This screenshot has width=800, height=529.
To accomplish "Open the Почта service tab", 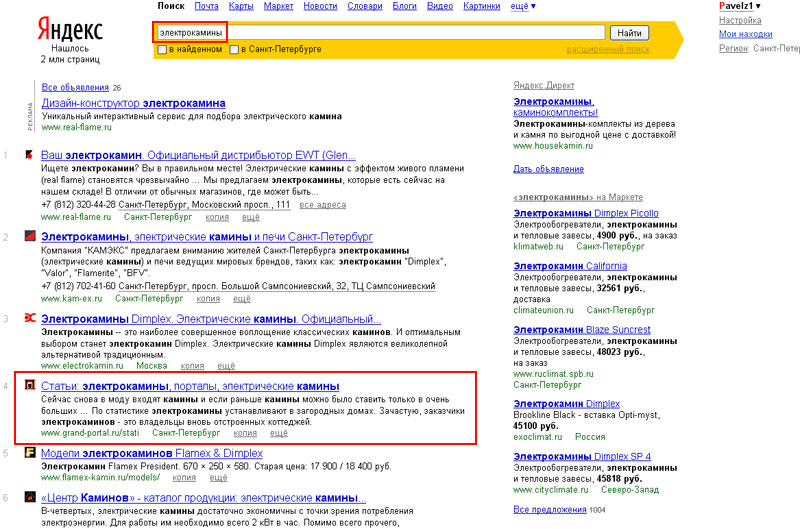I will (x=207, y=6).
